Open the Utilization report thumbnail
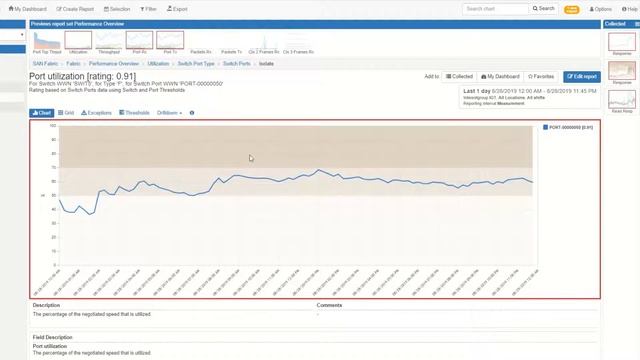 pyautogui.click(x=78, y=42)
